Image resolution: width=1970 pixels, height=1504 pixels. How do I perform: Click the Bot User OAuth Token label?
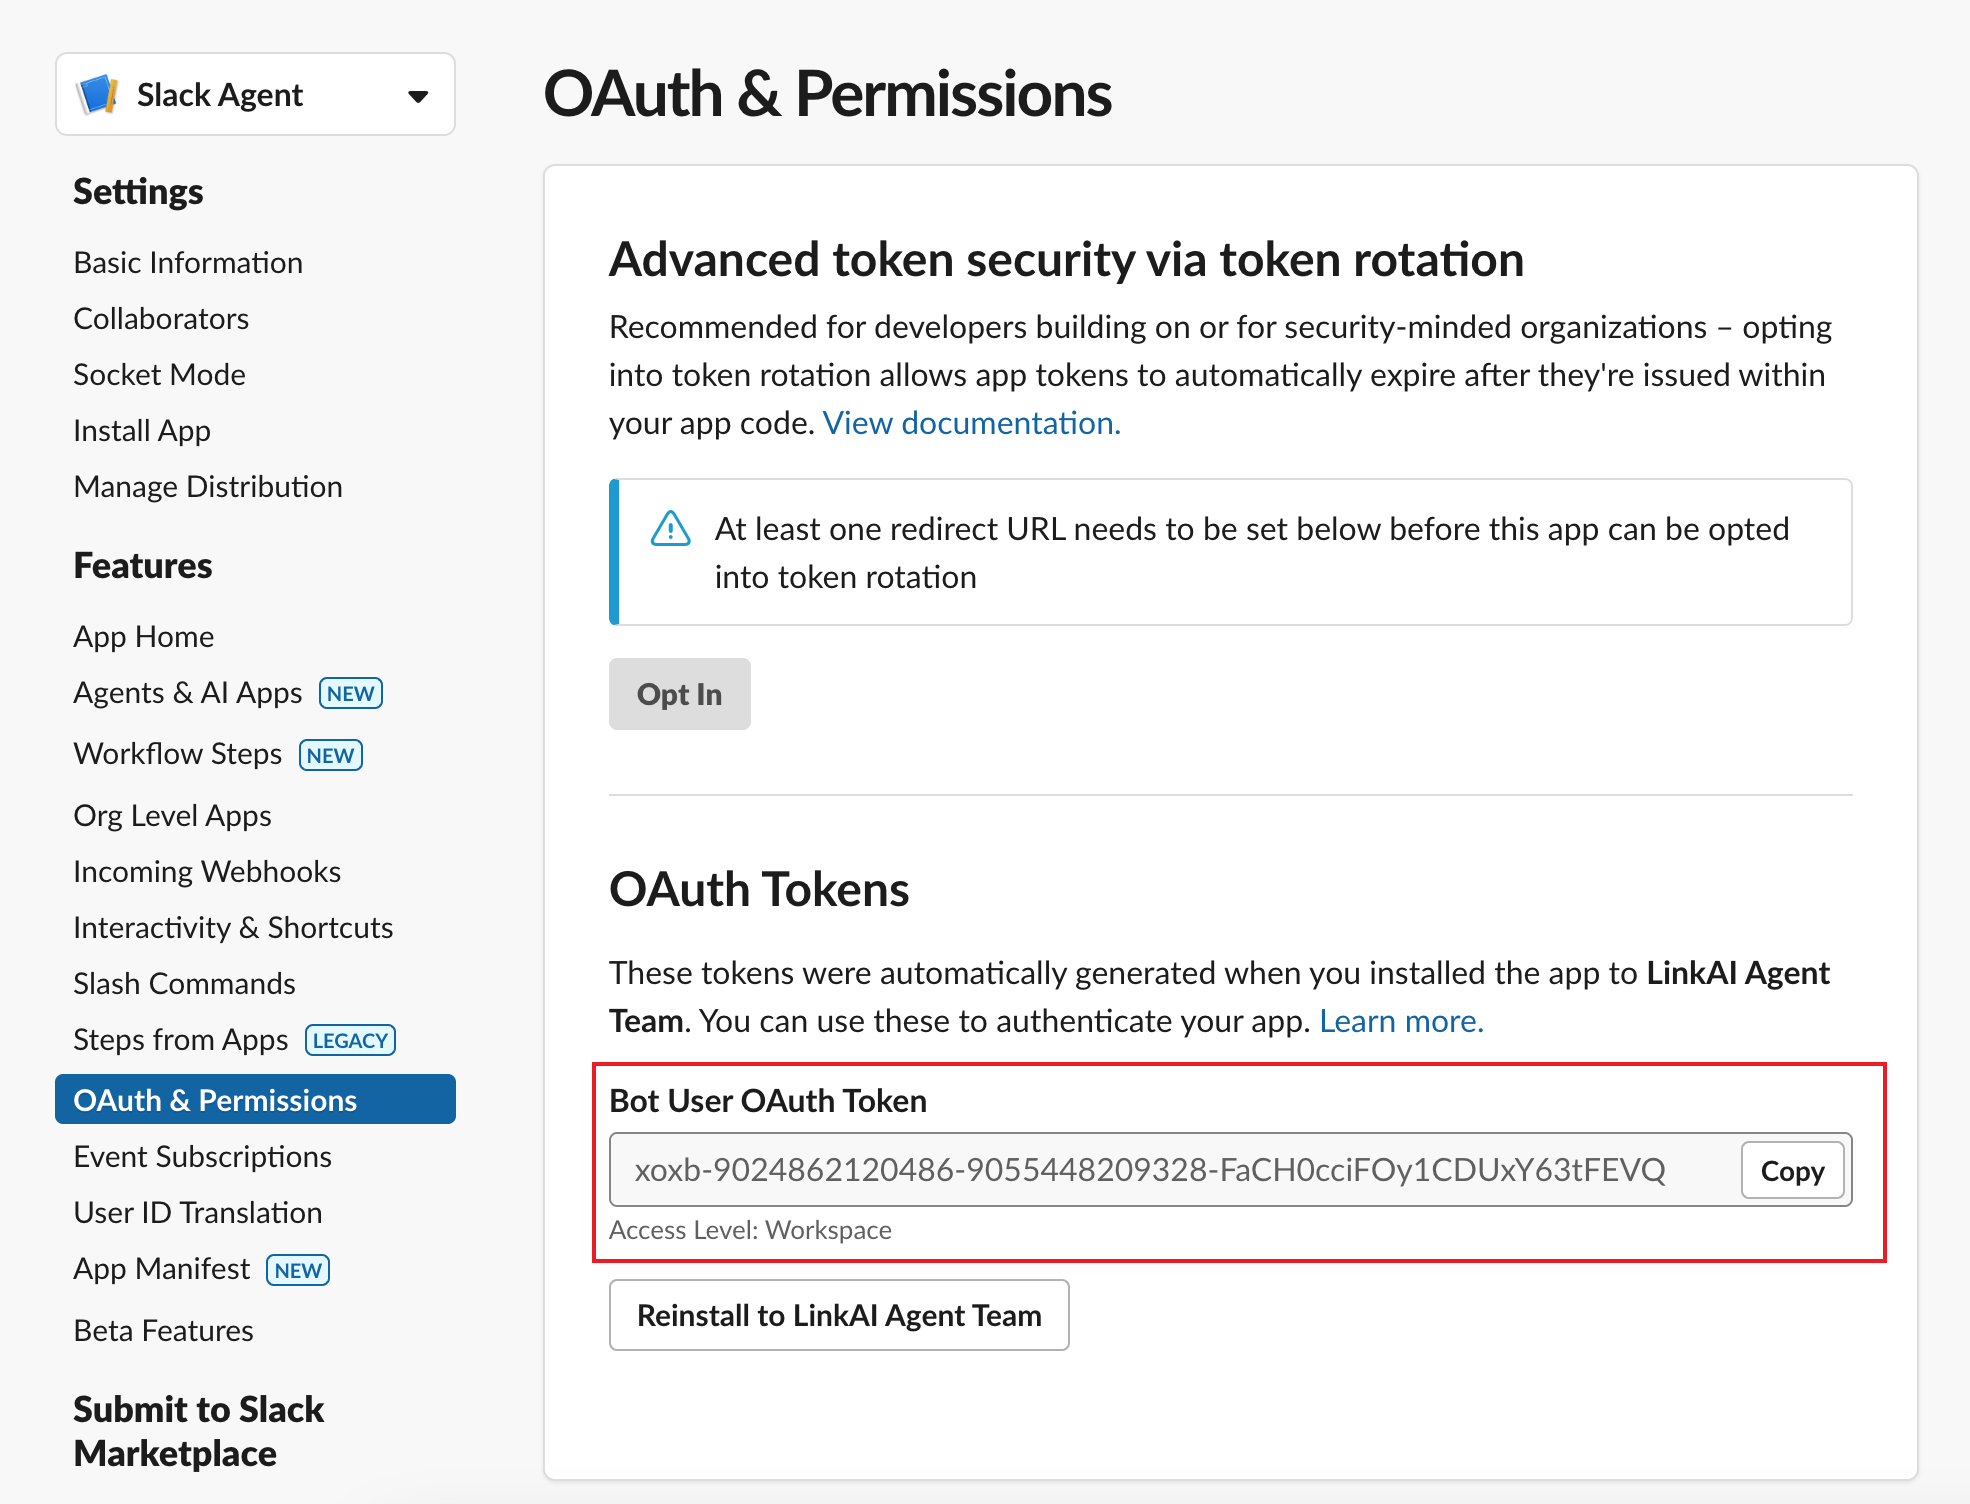click(x=768, y=1100)
